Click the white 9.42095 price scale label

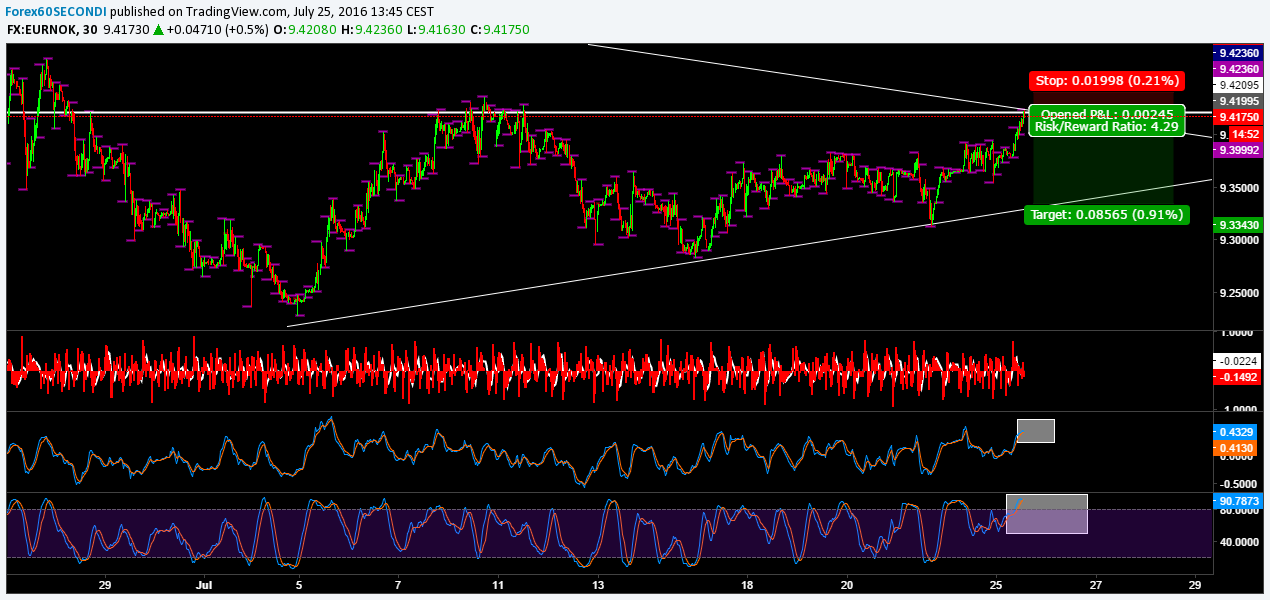click(1239, 85)
